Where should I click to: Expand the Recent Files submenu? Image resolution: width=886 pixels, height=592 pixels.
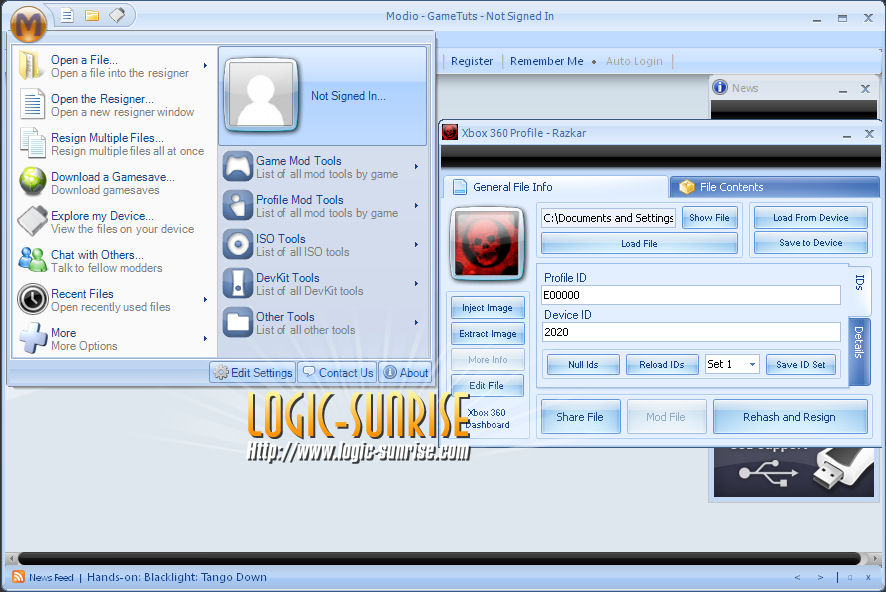pos(206,299)
